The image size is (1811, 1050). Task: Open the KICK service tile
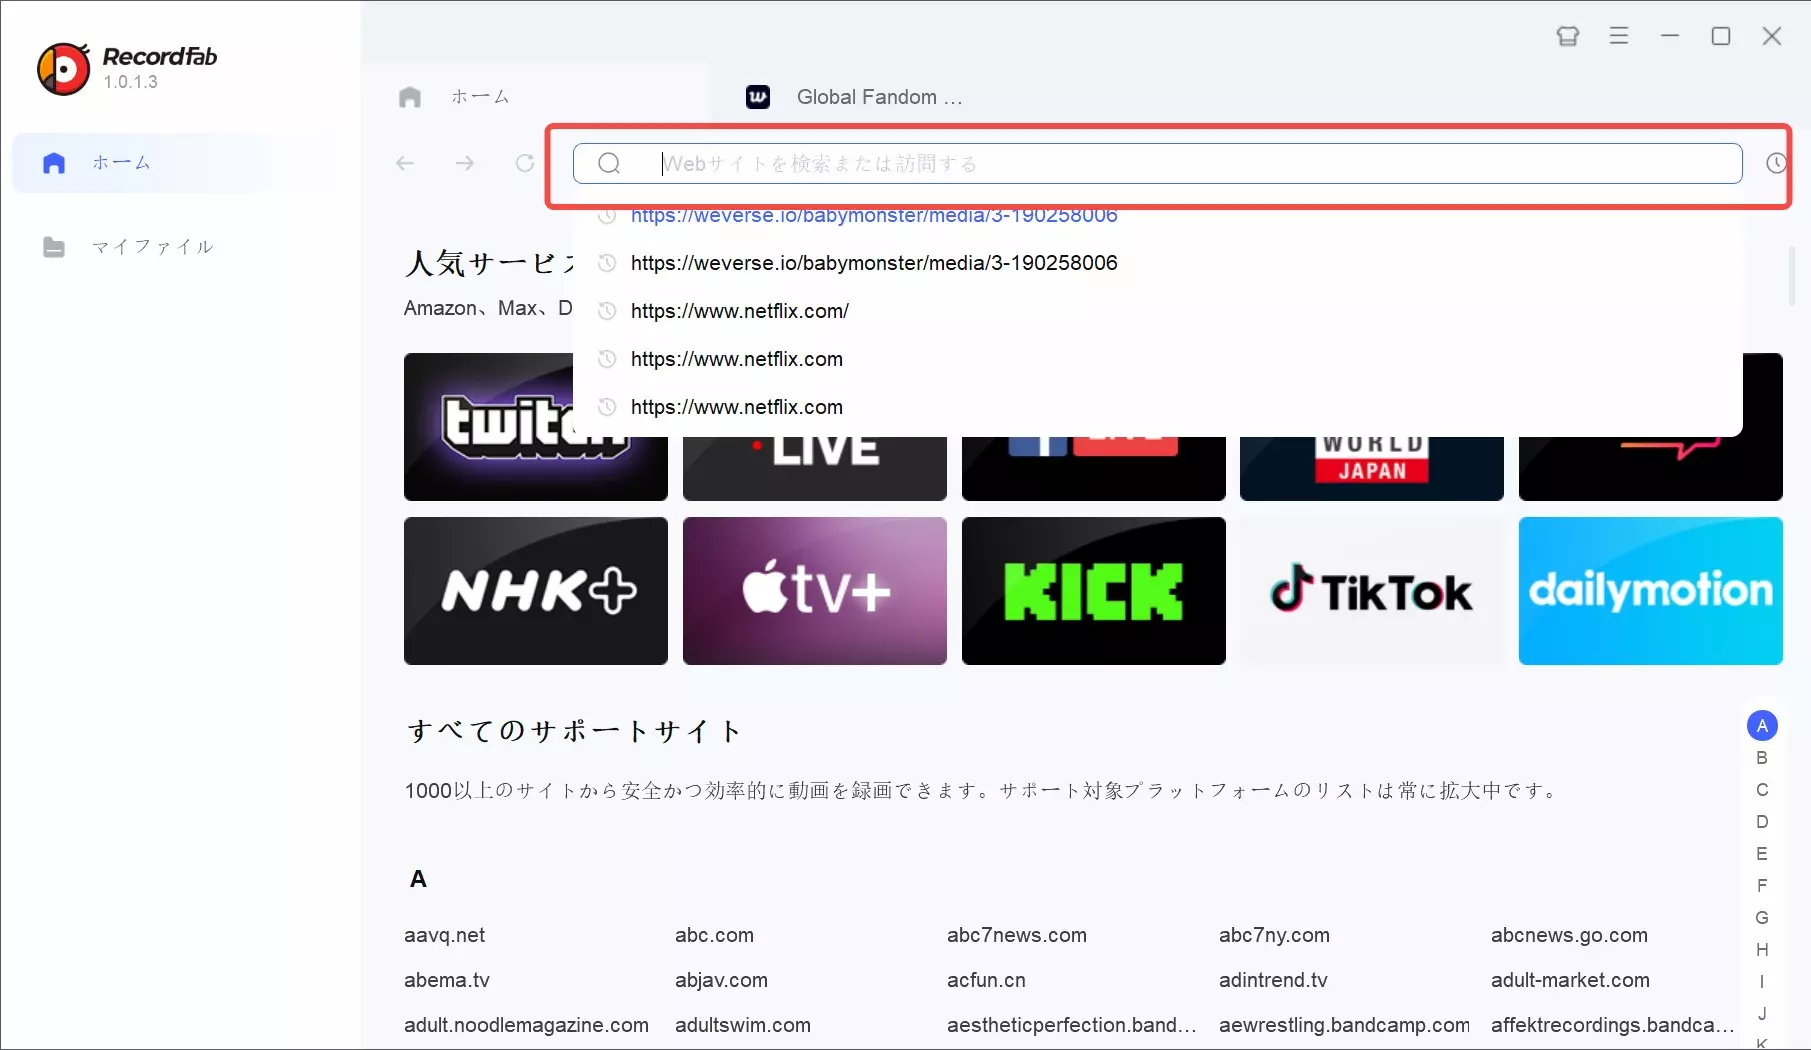click(x=1094, y=591)
